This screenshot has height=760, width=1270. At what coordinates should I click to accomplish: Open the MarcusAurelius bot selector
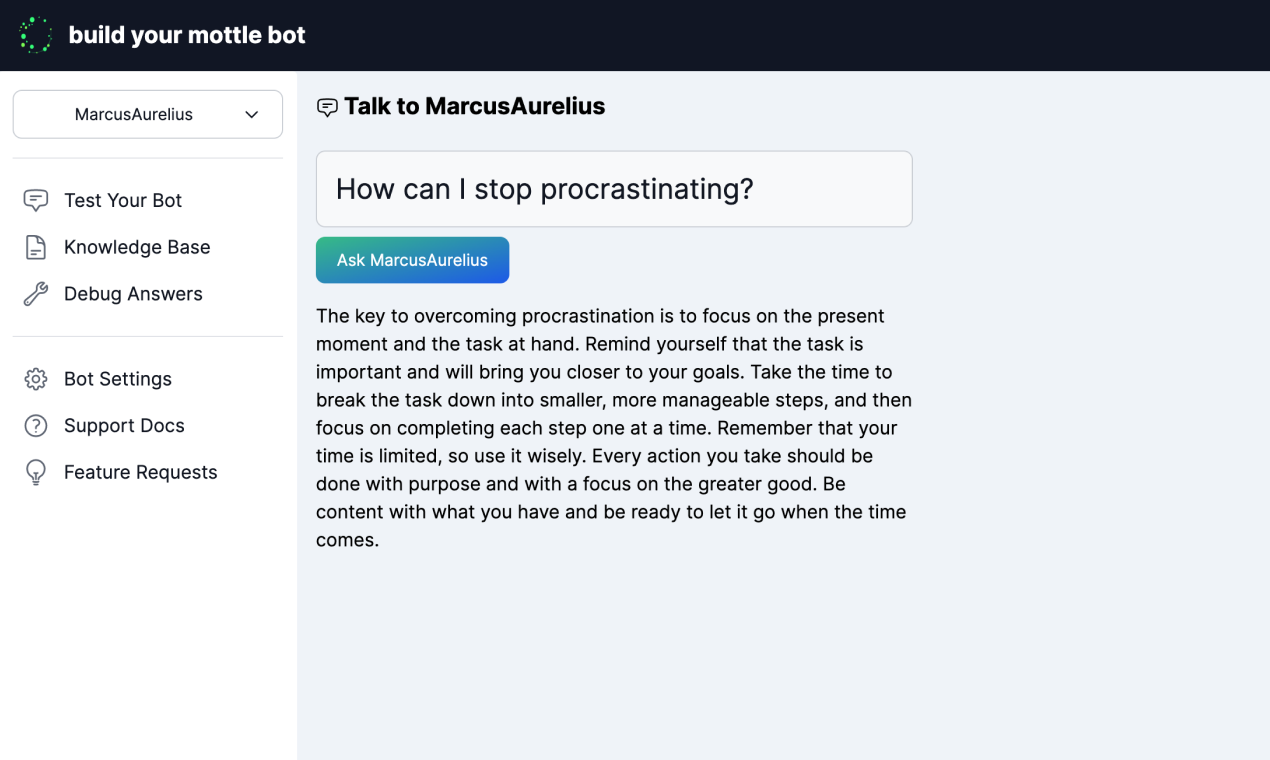[148, 114]
